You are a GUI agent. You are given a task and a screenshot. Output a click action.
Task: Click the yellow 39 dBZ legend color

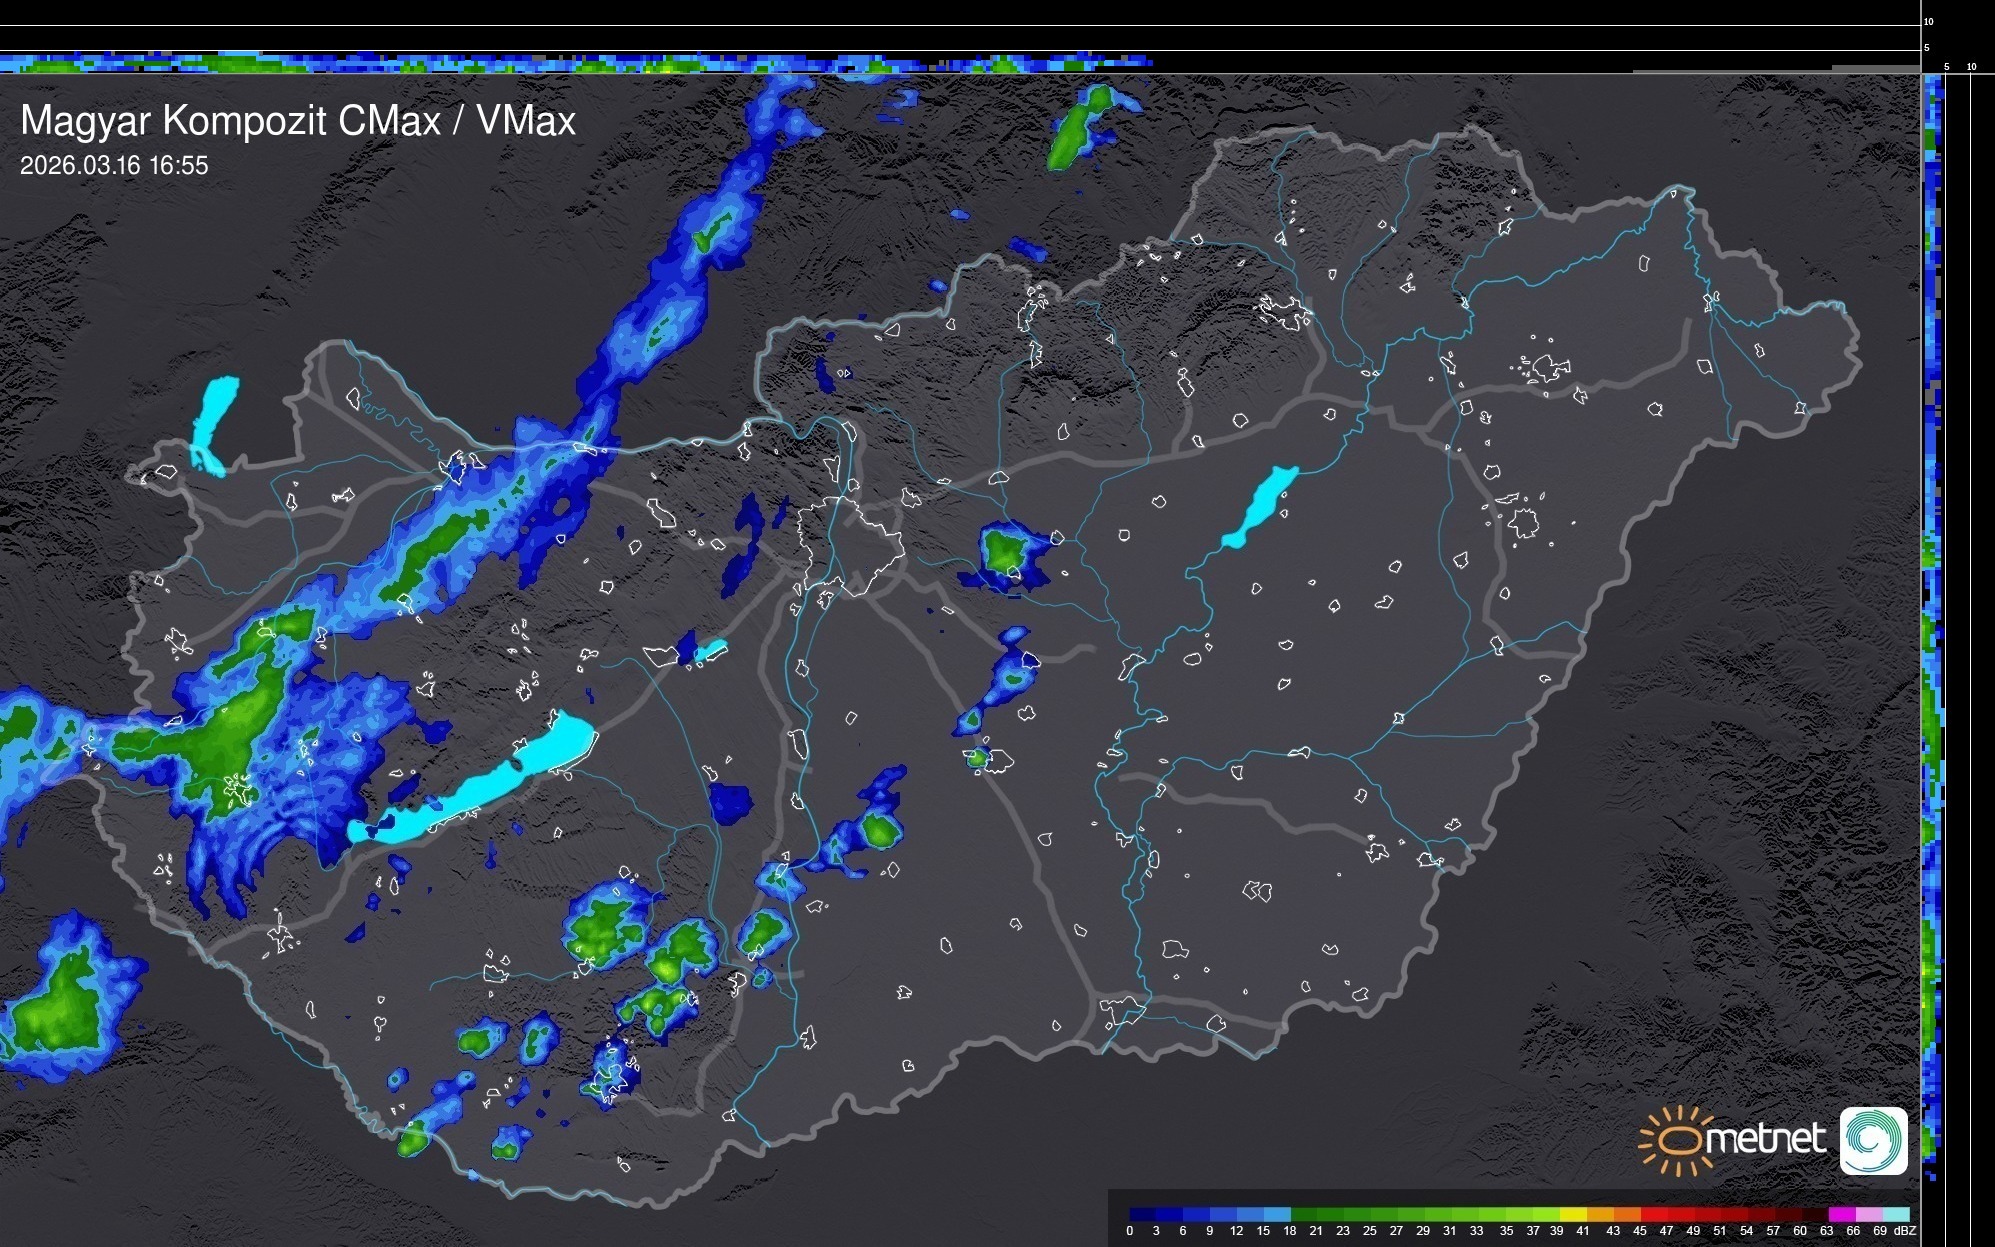[1572, 1214]
